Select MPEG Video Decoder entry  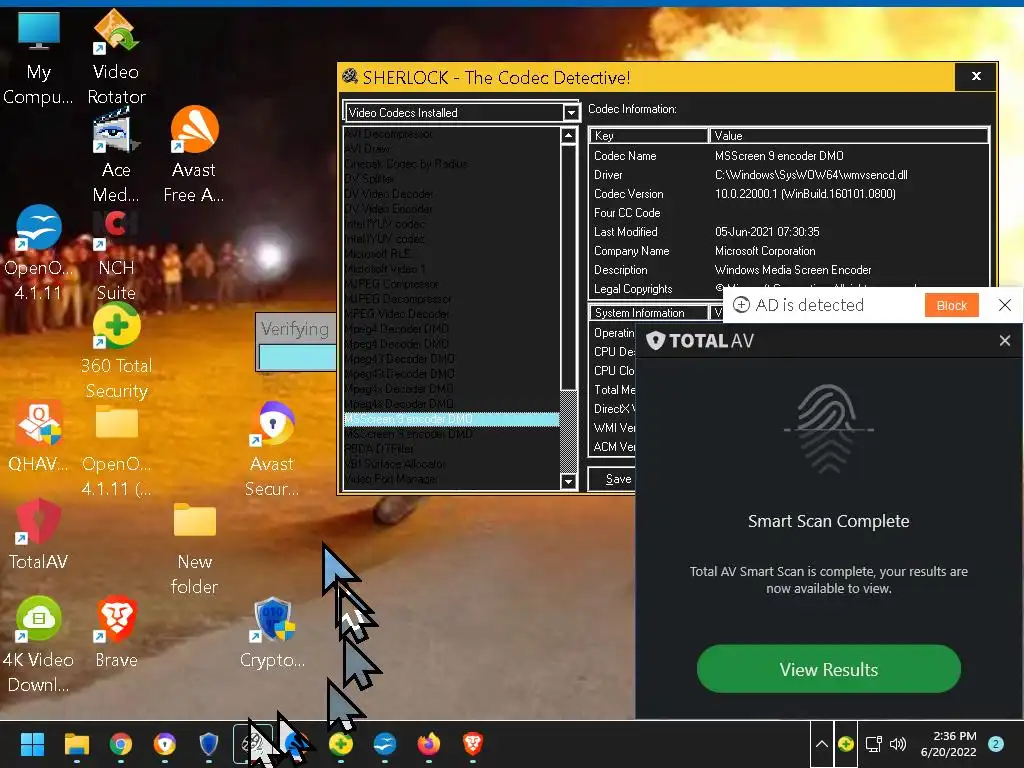pyautogui.click(x=452, y=314)
